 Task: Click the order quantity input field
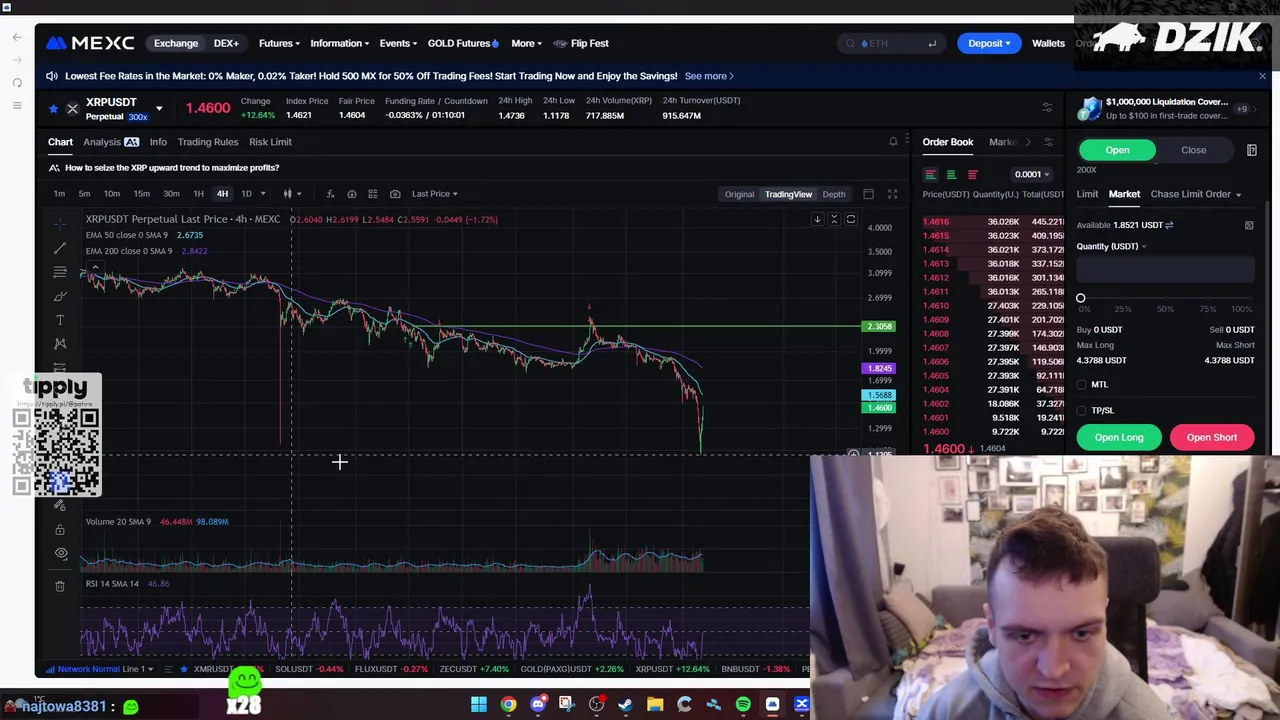[1165, 269]
